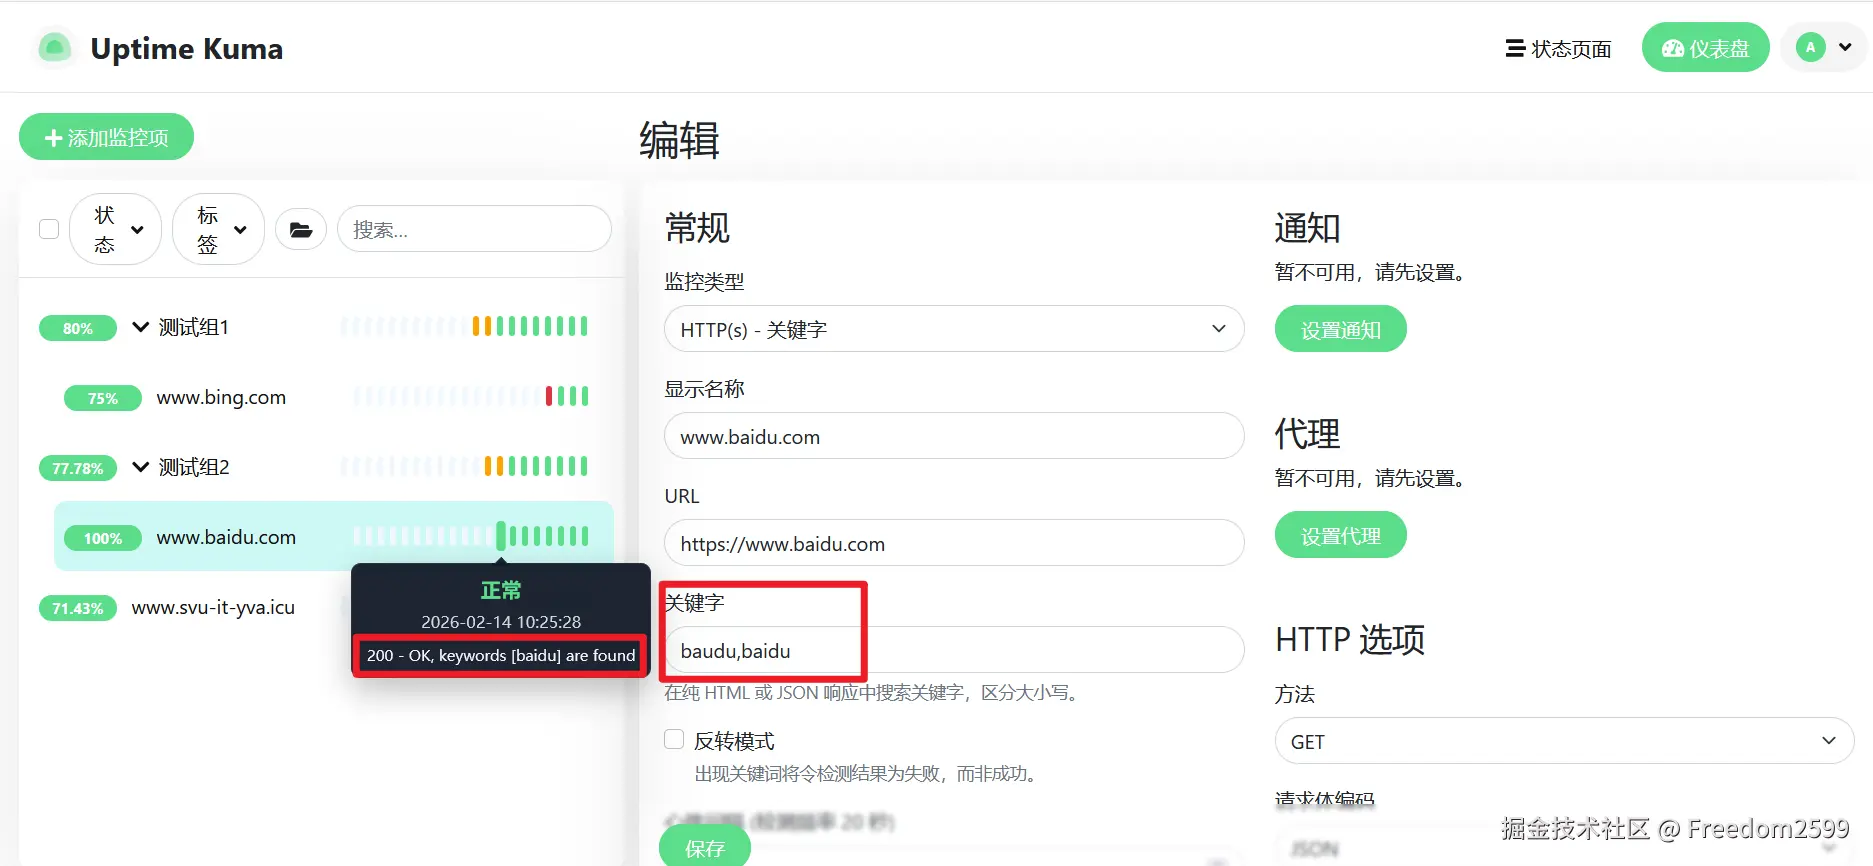Click the user avatar "A" icon
The height and width of the screenshot is (866, 1873).
(1810, 47)
